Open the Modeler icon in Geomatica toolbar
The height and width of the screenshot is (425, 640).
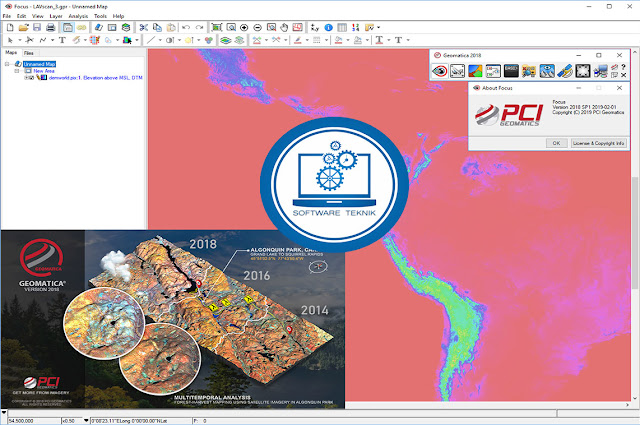click(x=493, y=71)
